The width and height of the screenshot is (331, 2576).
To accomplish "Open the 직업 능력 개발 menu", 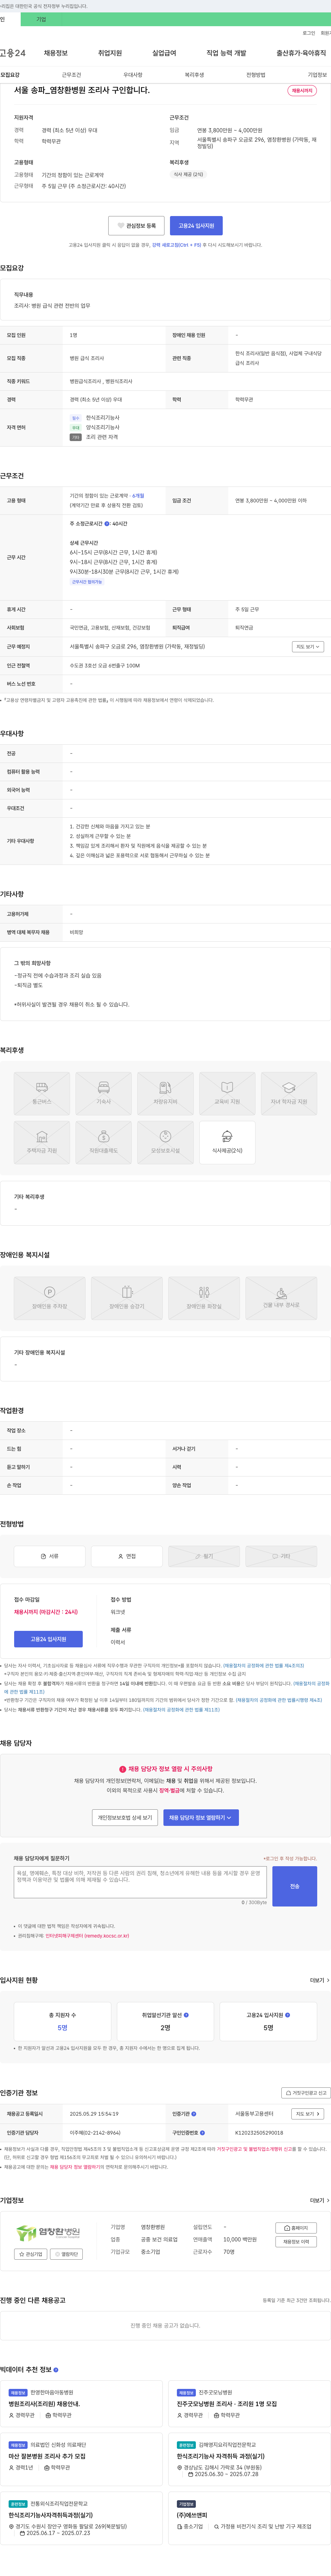I will pyautogui.click(x=226, y=53).
